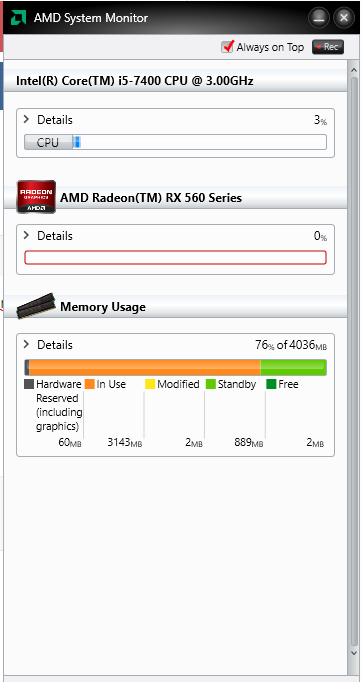The width and height of the screenshot is (362, 682).
Task: Minimize the AMD System Monitor window
Action: point(319,18)
